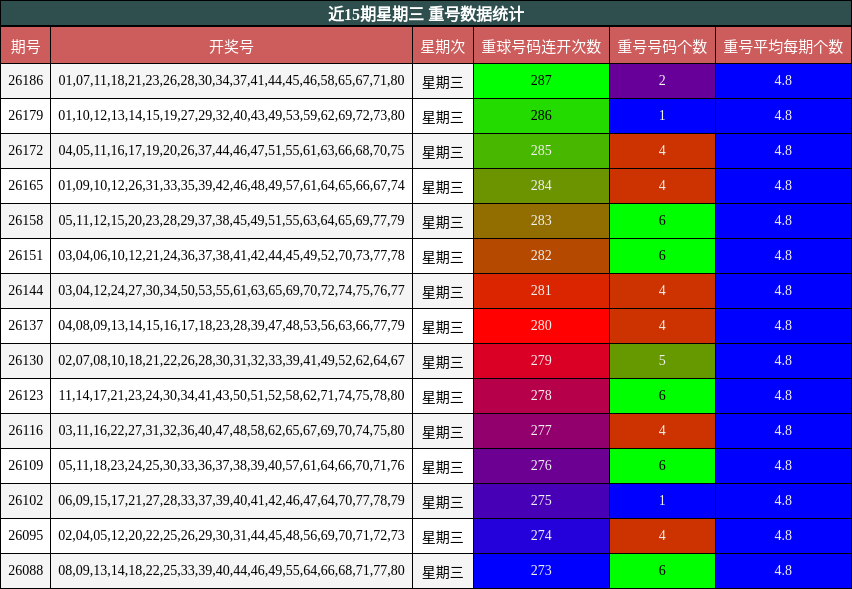Select issue number 26088

click(26, 571)
